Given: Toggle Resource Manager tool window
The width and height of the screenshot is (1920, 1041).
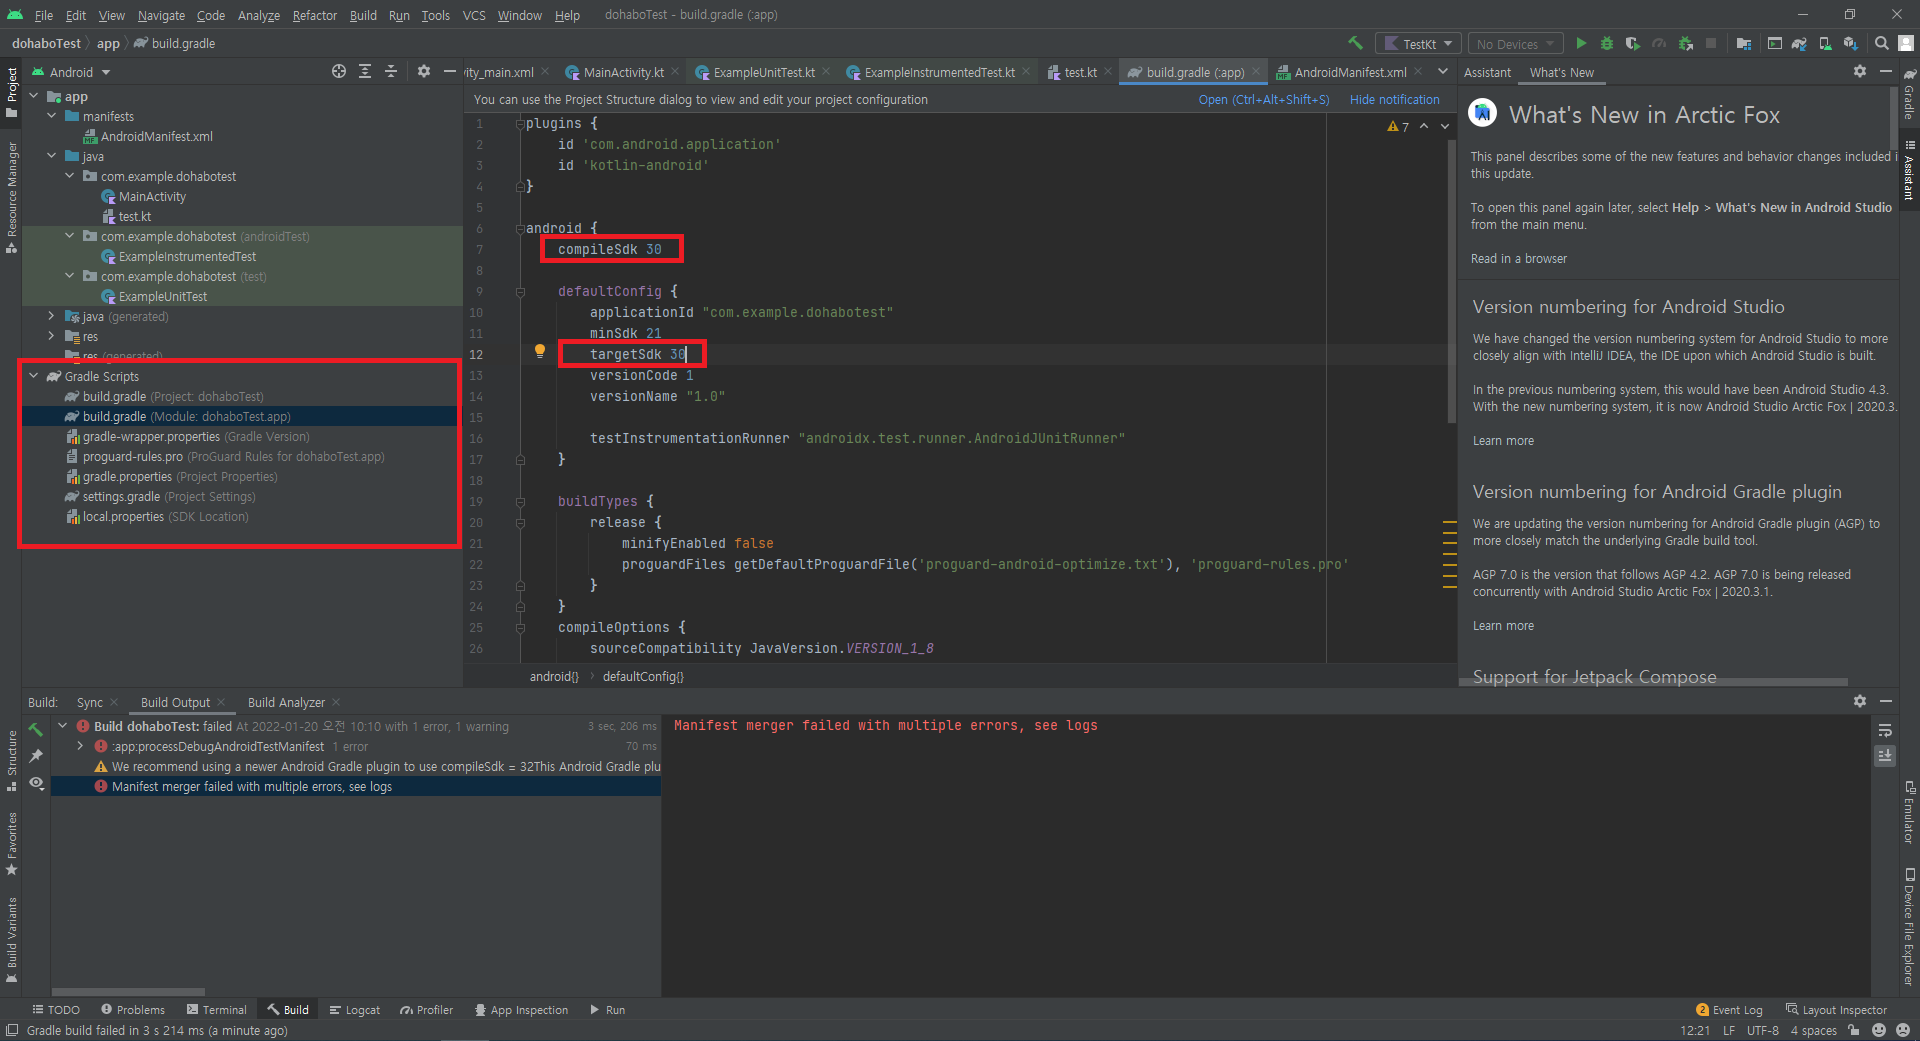Looking at the screenshot, I should [11, 197].
